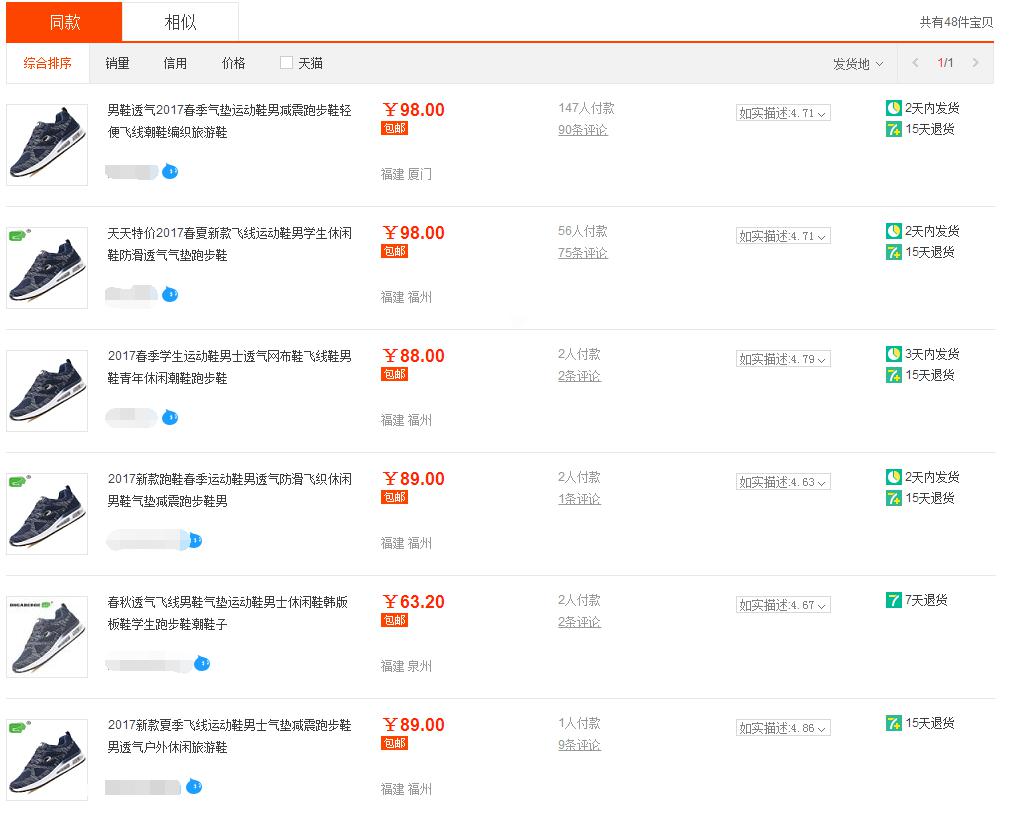Go to next page arrow
The width and height of the screenshot is (1015, 817).
click(x=975, y=63)
